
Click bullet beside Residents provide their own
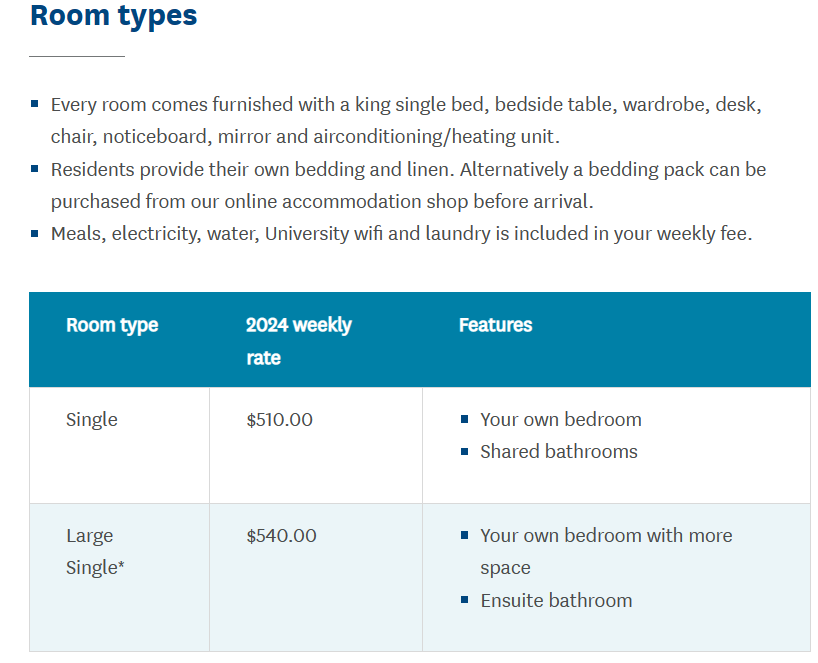[x=34, y=168]
